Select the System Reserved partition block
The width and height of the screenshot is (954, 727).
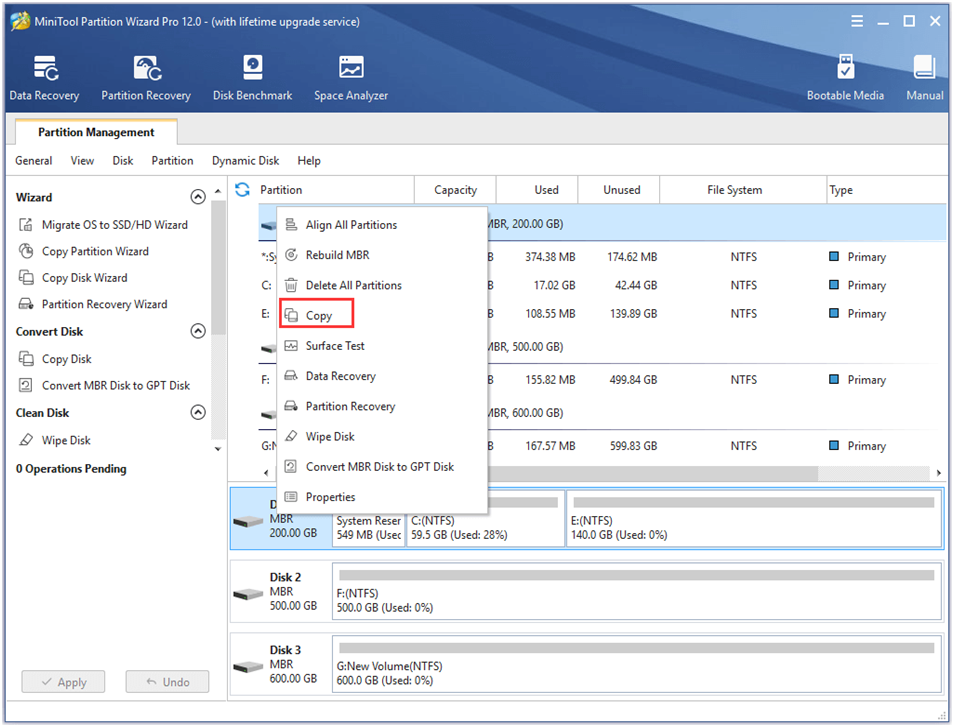[369, 528]
